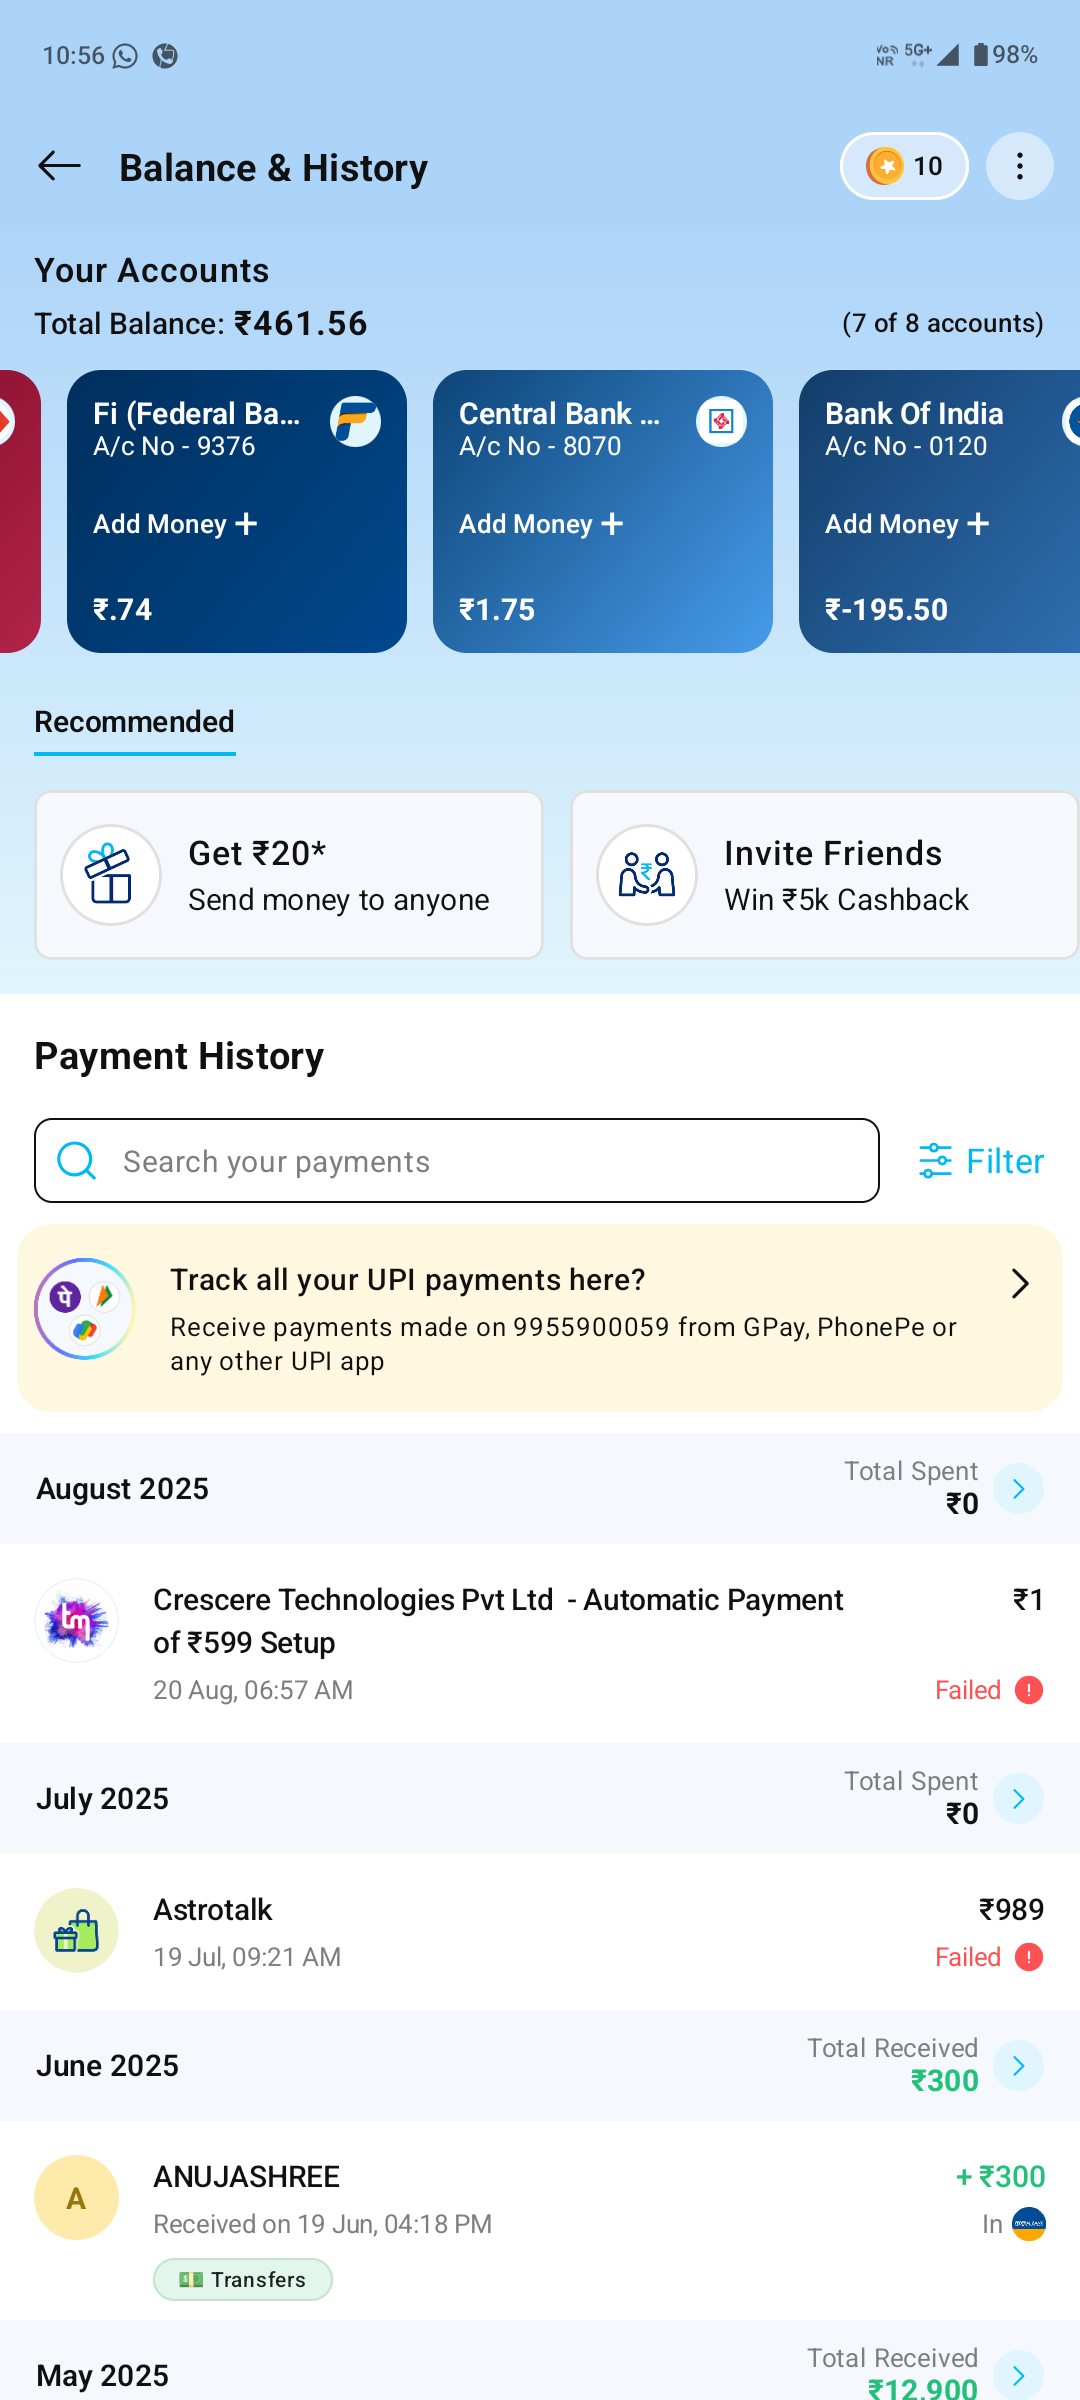Tap the Transfers category tag
Image resolution: width=1080 pixels, height=2400 pixels.
pos(243,2280)
